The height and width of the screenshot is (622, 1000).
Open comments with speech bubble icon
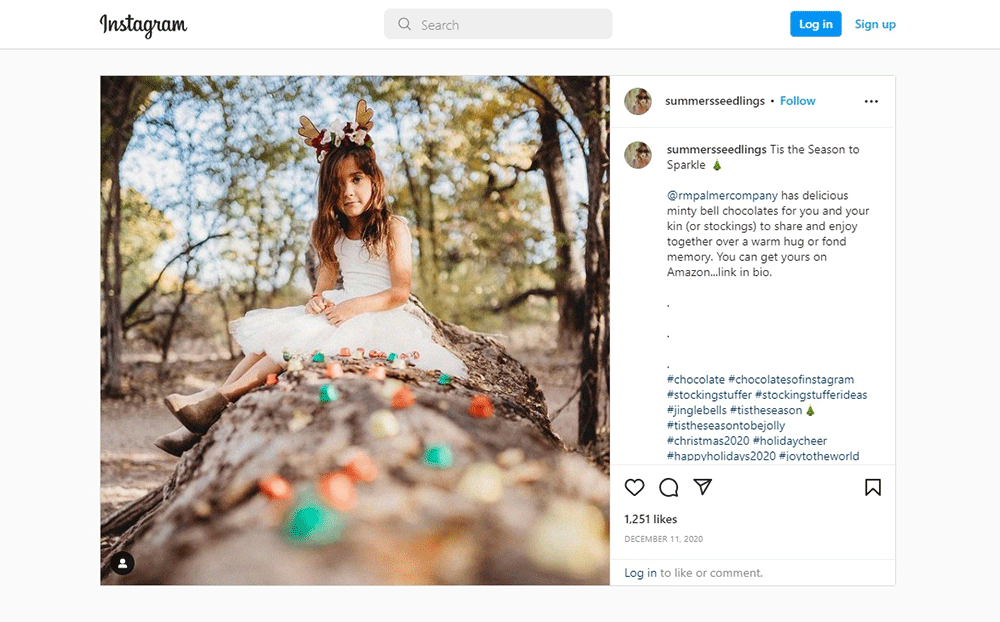[669, 487]
